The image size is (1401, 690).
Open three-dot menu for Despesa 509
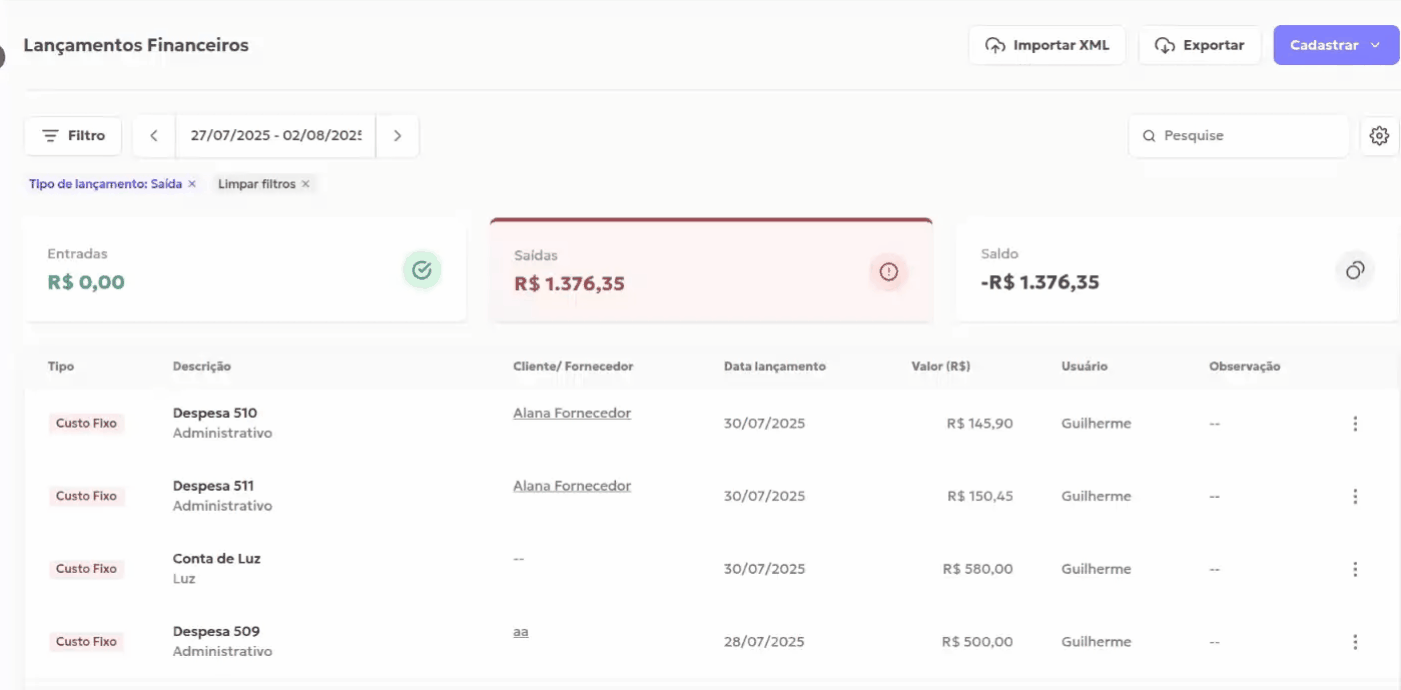[x=1355, y=642]
